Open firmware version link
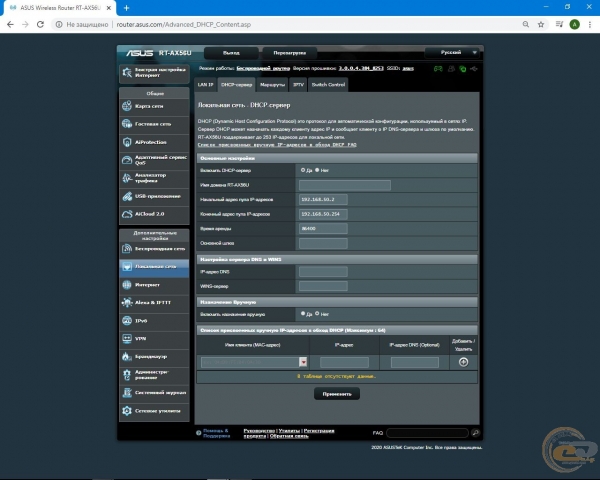This screenshot has height=480, width=600. 361,69
